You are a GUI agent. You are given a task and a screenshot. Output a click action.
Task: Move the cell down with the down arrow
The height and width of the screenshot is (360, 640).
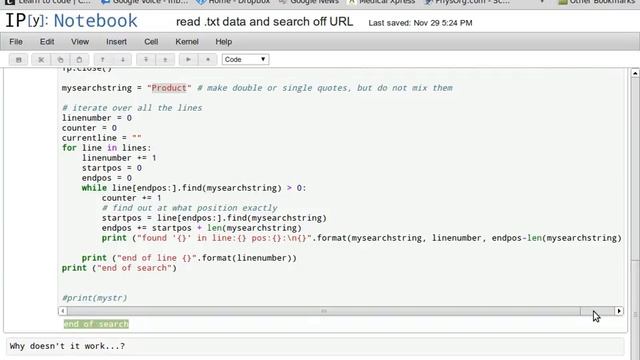122,60
